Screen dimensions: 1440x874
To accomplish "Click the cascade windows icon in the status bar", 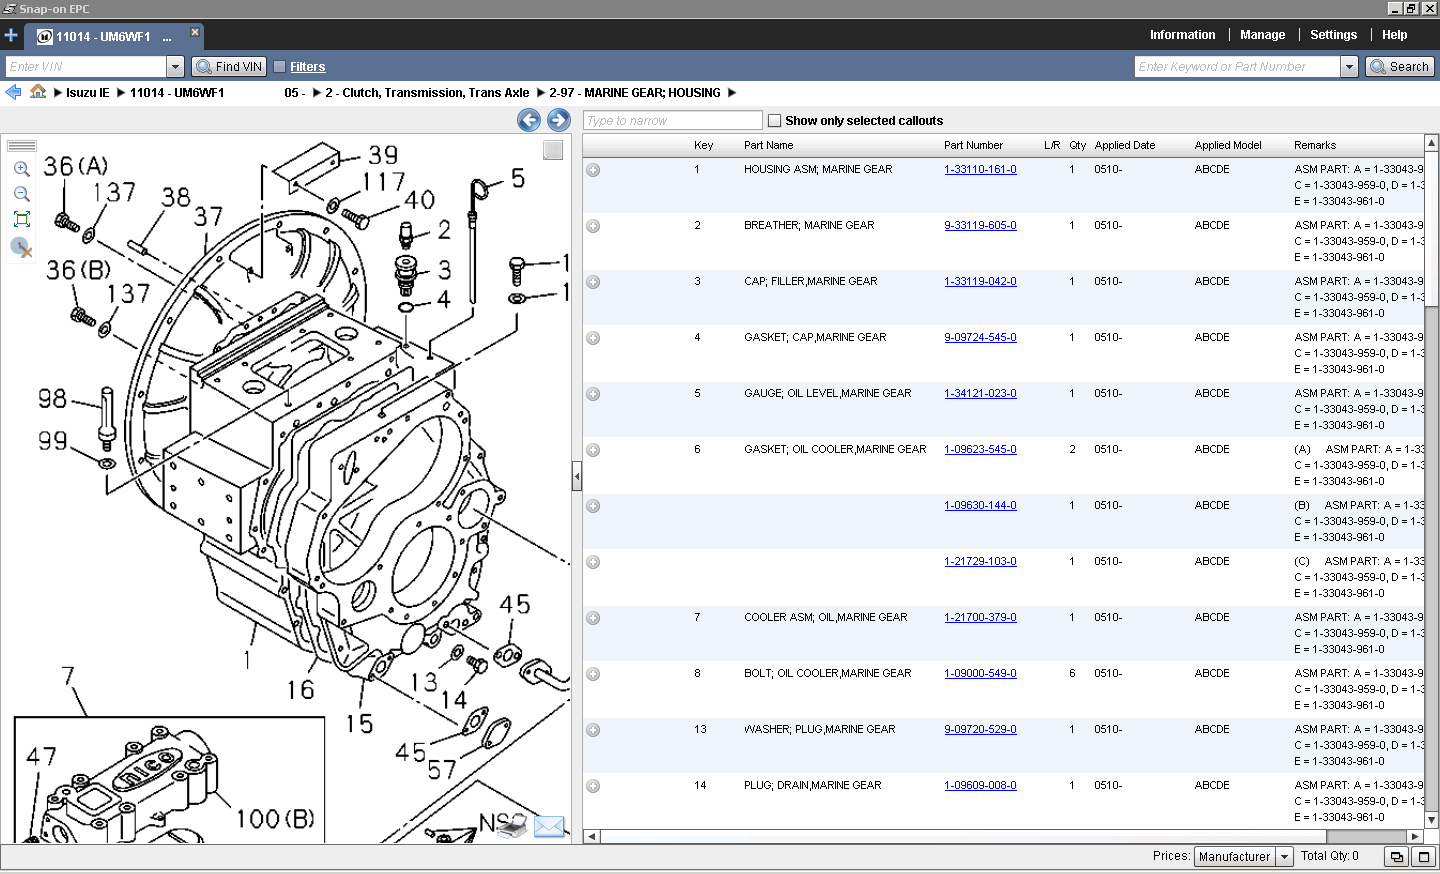I will pyautogui.click(x=1396, y=857).
